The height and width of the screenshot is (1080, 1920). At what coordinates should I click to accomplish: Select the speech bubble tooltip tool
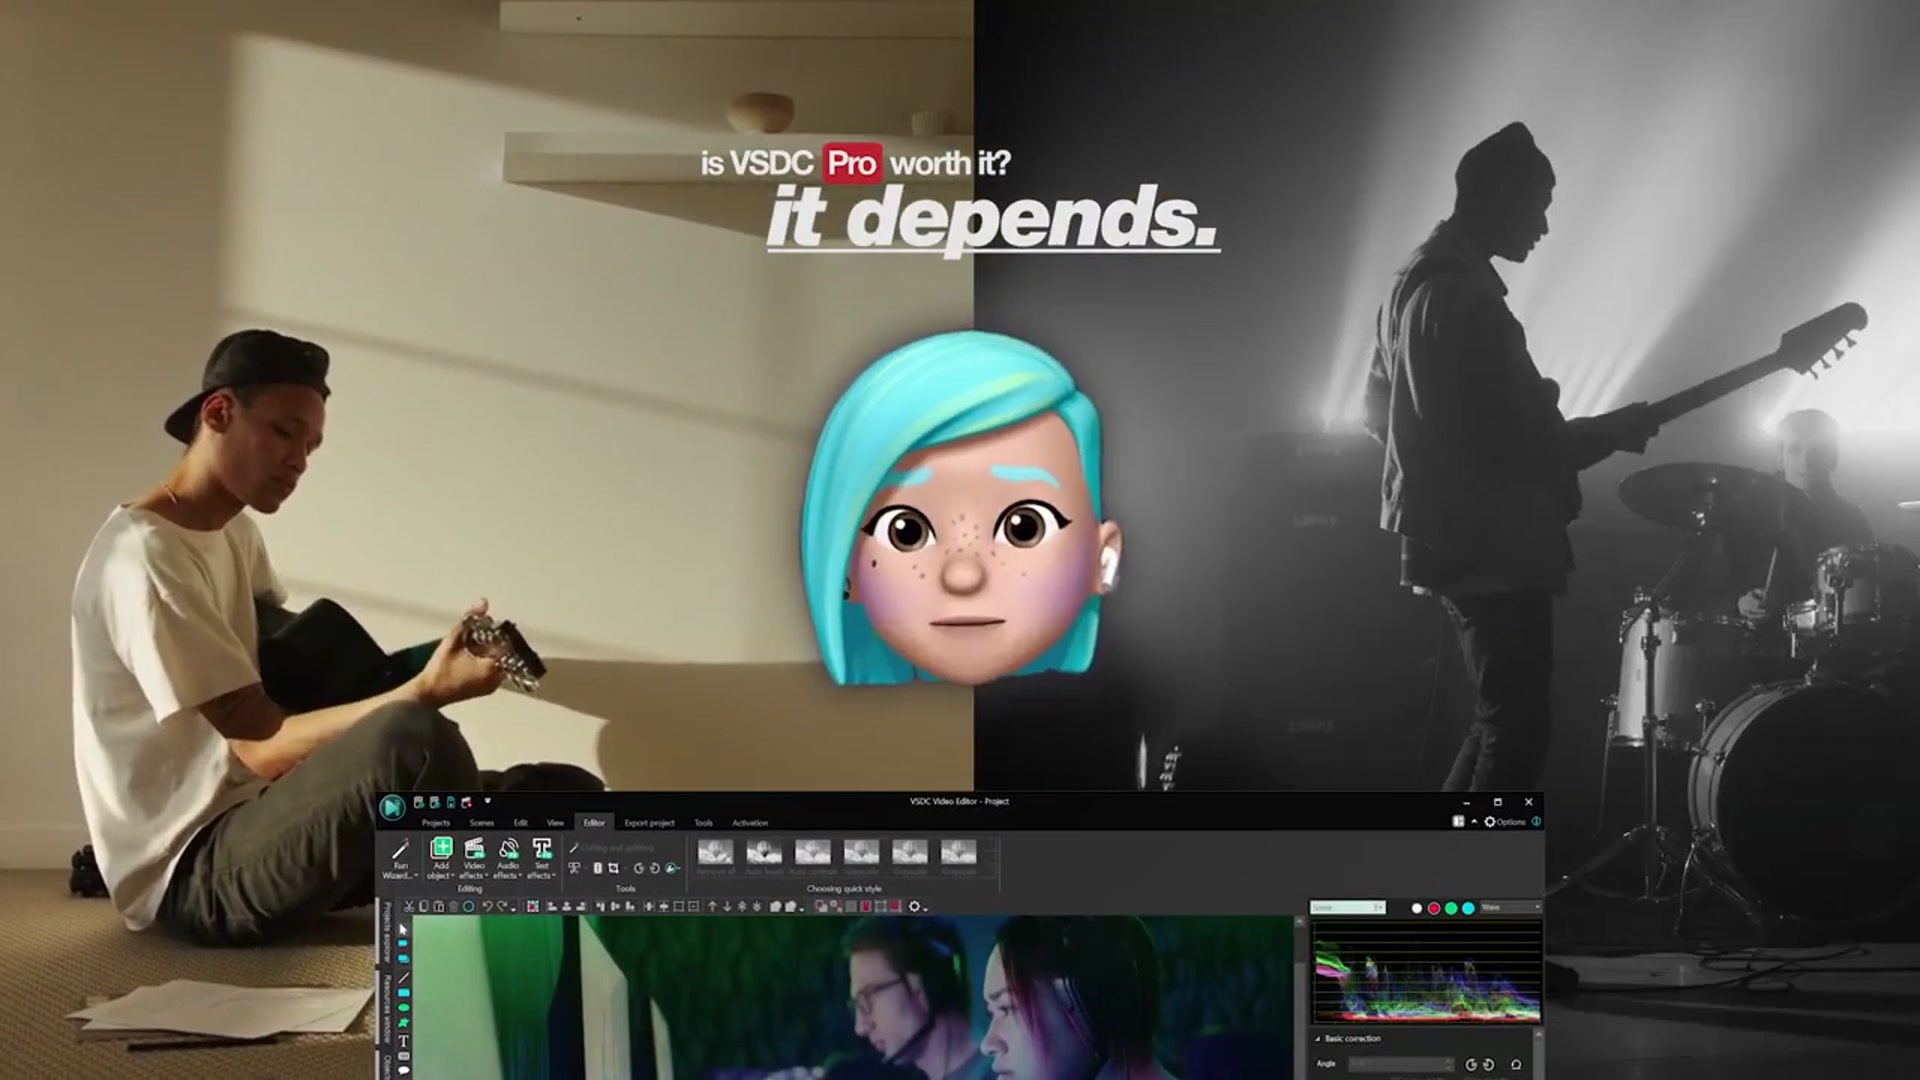tap(403, 1070)
